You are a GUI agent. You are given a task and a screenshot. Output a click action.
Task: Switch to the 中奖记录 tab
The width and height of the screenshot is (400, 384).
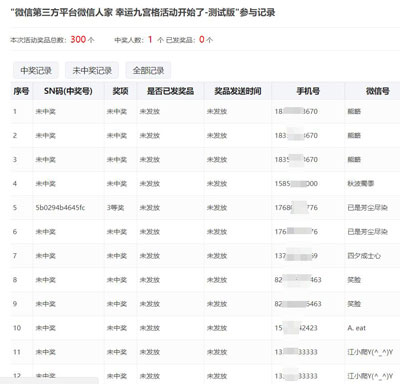tap(36, 70)
